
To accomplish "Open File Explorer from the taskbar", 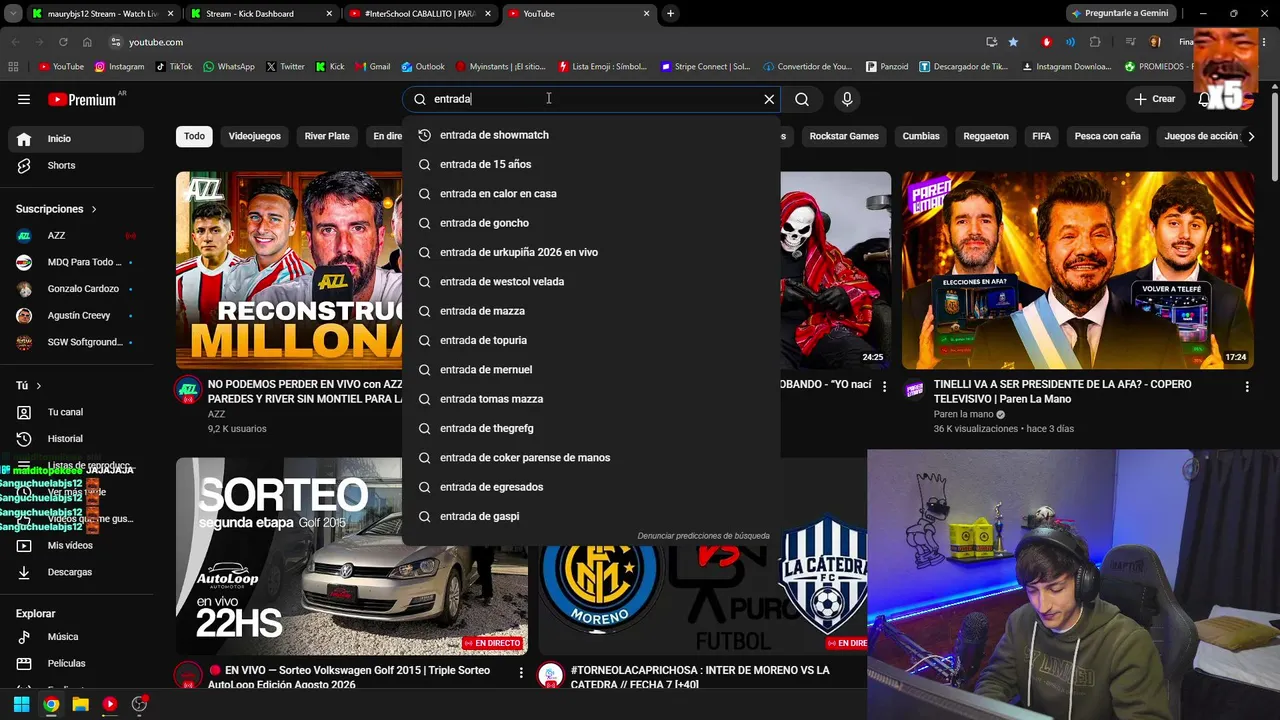I will point(80,704).
